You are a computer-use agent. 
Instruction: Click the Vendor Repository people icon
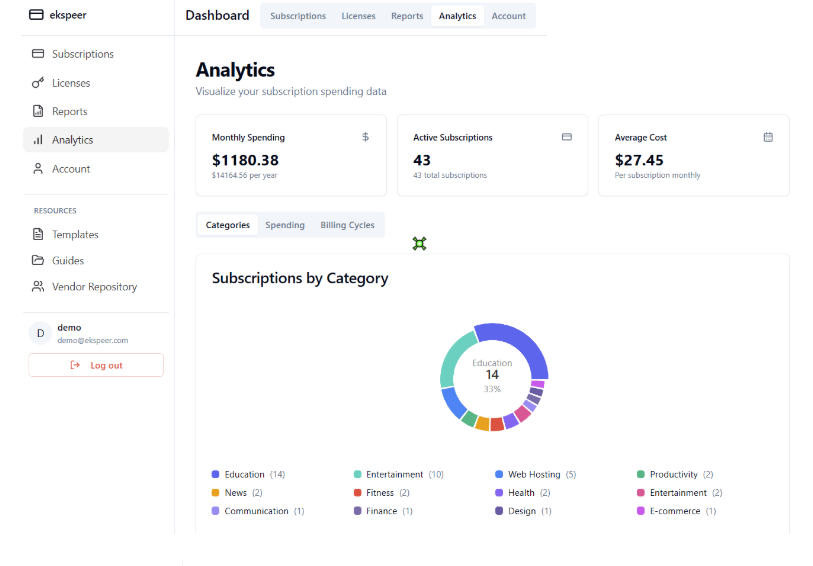pos(38,287)
